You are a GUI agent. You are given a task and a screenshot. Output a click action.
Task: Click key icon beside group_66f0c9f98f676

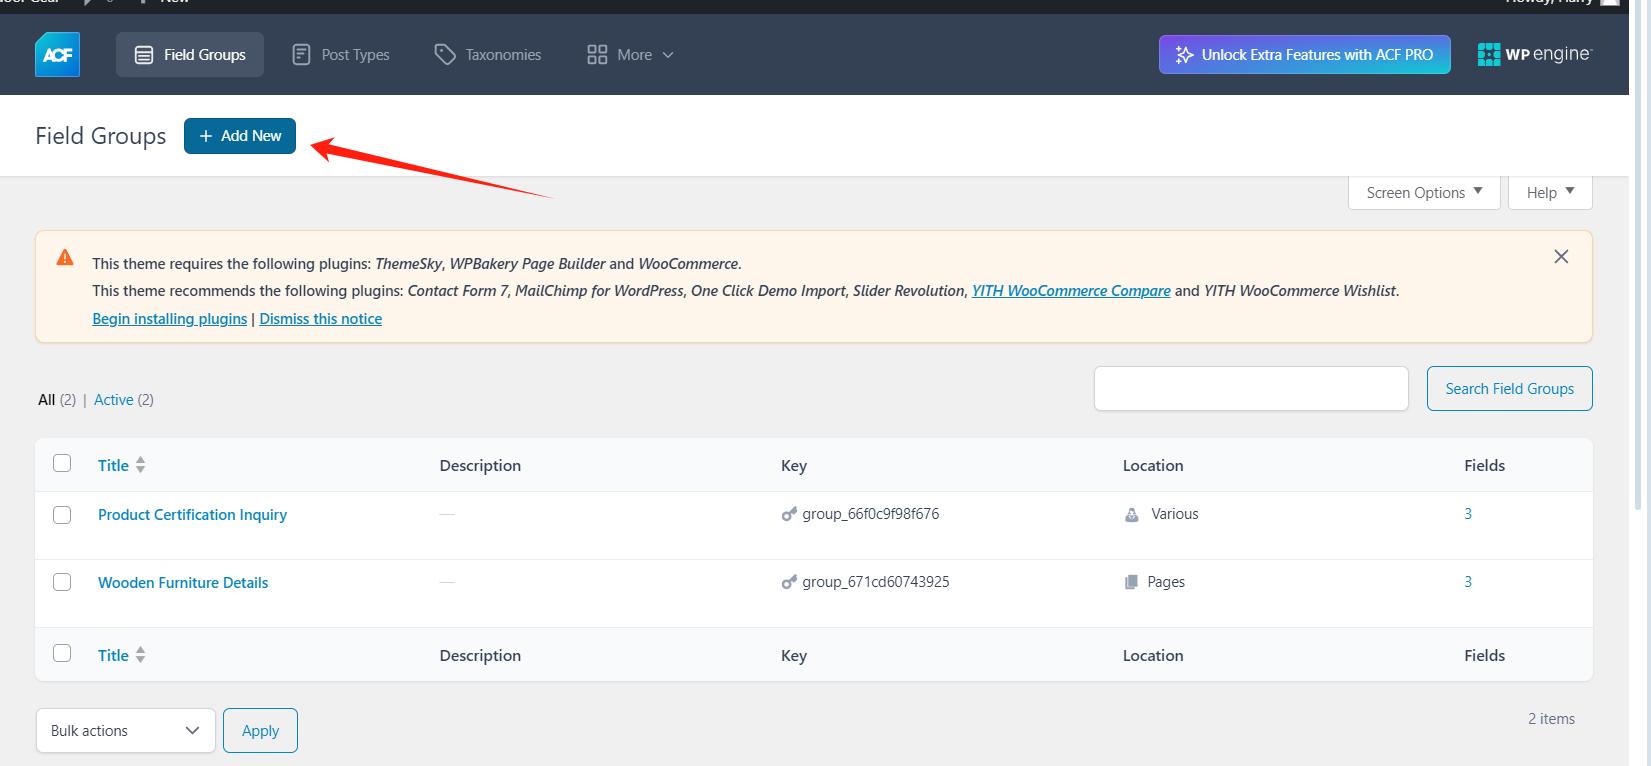tap(789, 514)
